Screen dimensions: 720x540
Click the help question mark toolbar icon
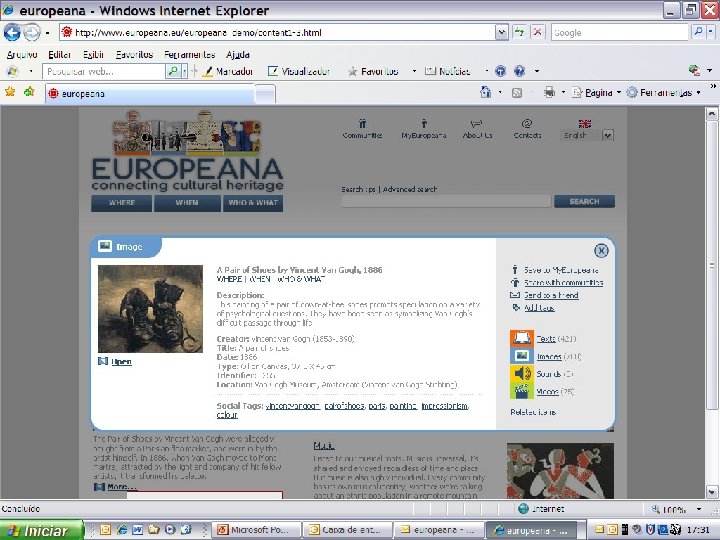pyautogui.click(x=519, y=71)
